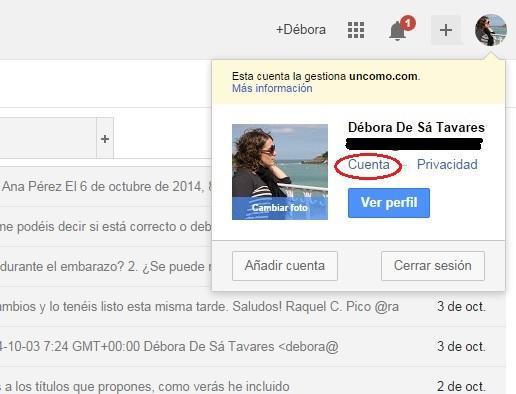Viewport: 516px width, 394px height.
Task: Open the Cuenta account link
Action: [x=368, y=164]
